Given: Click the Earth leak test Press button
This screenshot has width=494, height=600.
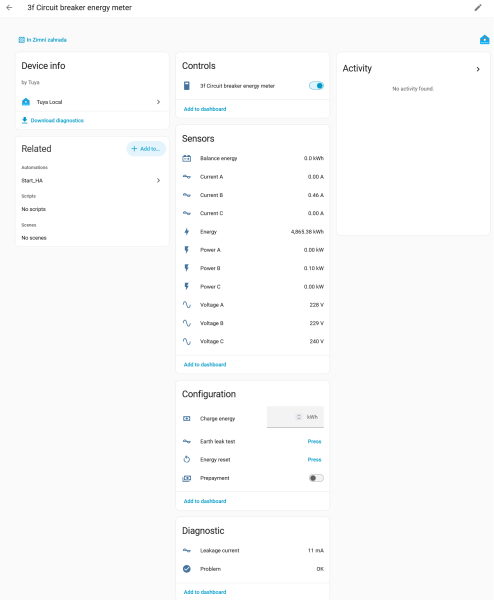Looking at the screenshot, I should click(x=315, y=442).
